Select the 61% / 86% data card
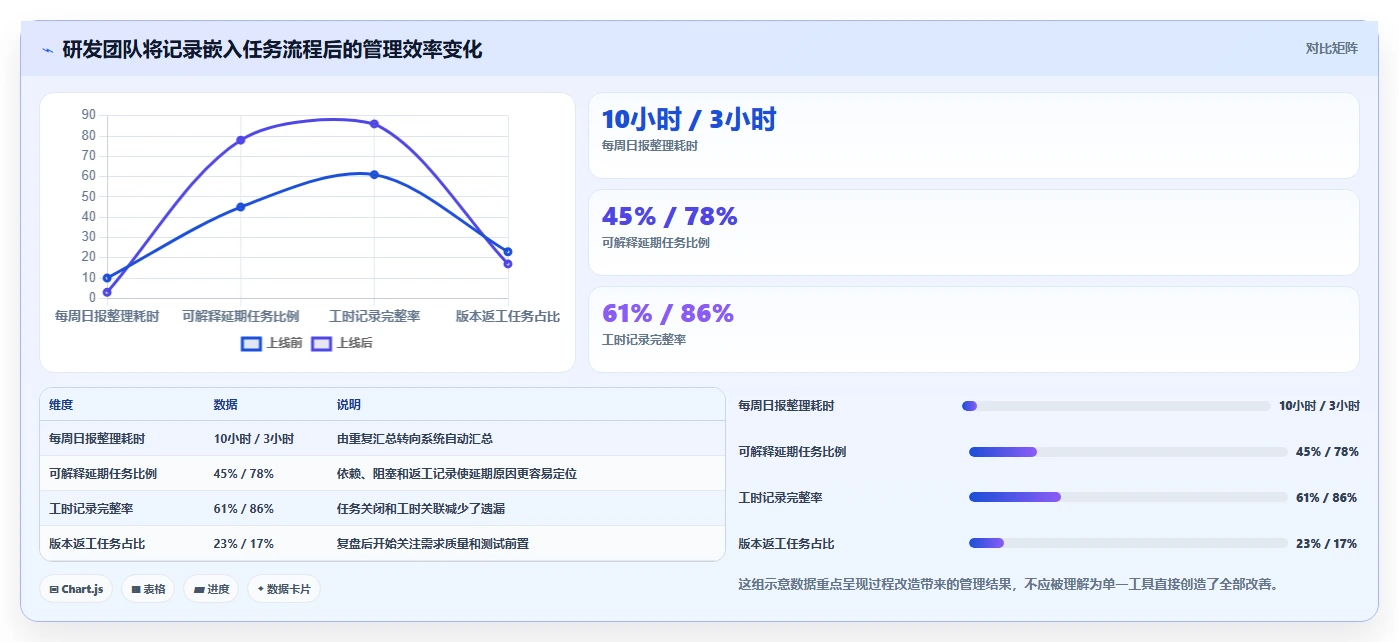 973,329
